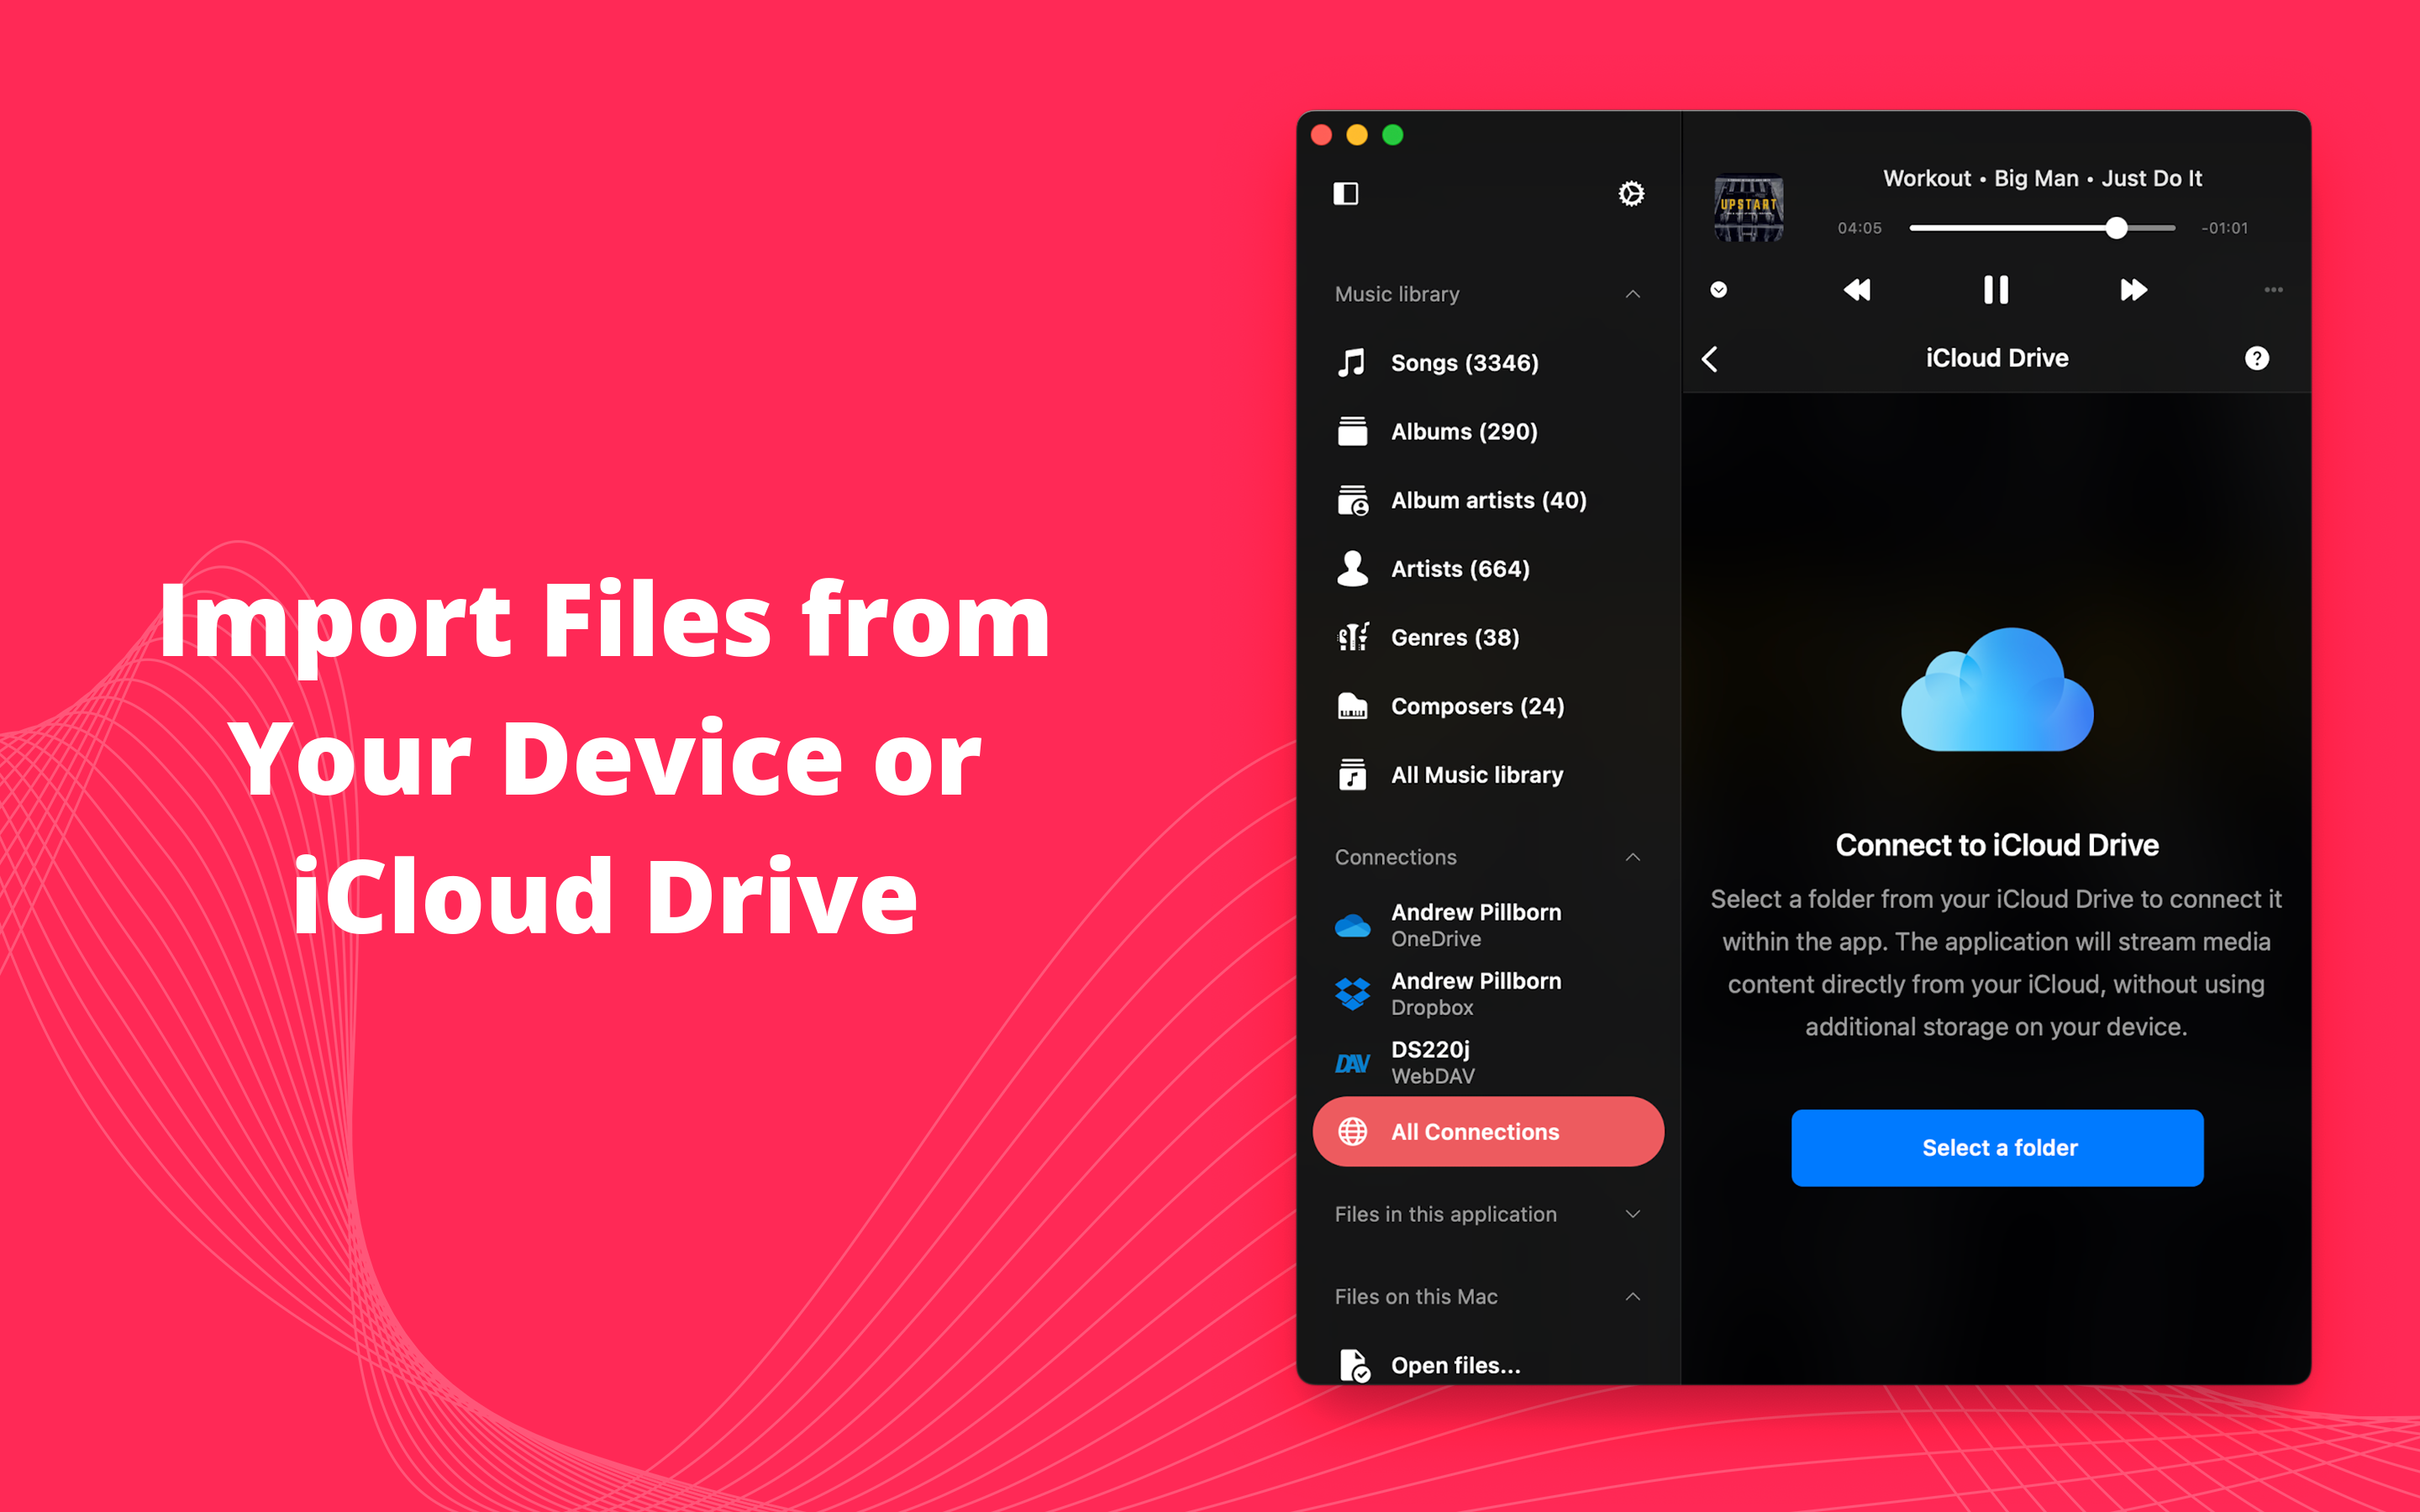This screenshot has height=1512, width=2420.
Task: Collapse Files on this Mac section
Action: tap(1632, 1296)
